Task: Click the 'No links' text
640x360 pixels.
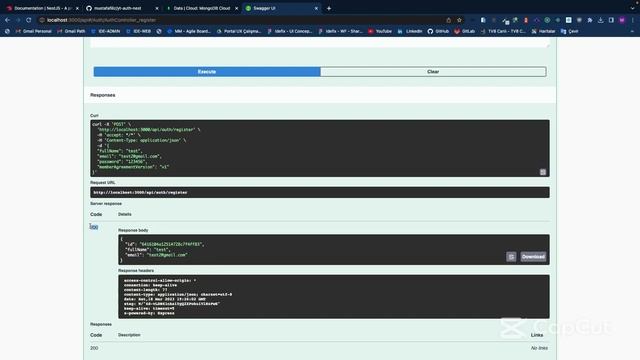Action: click(x=539, y=348)
